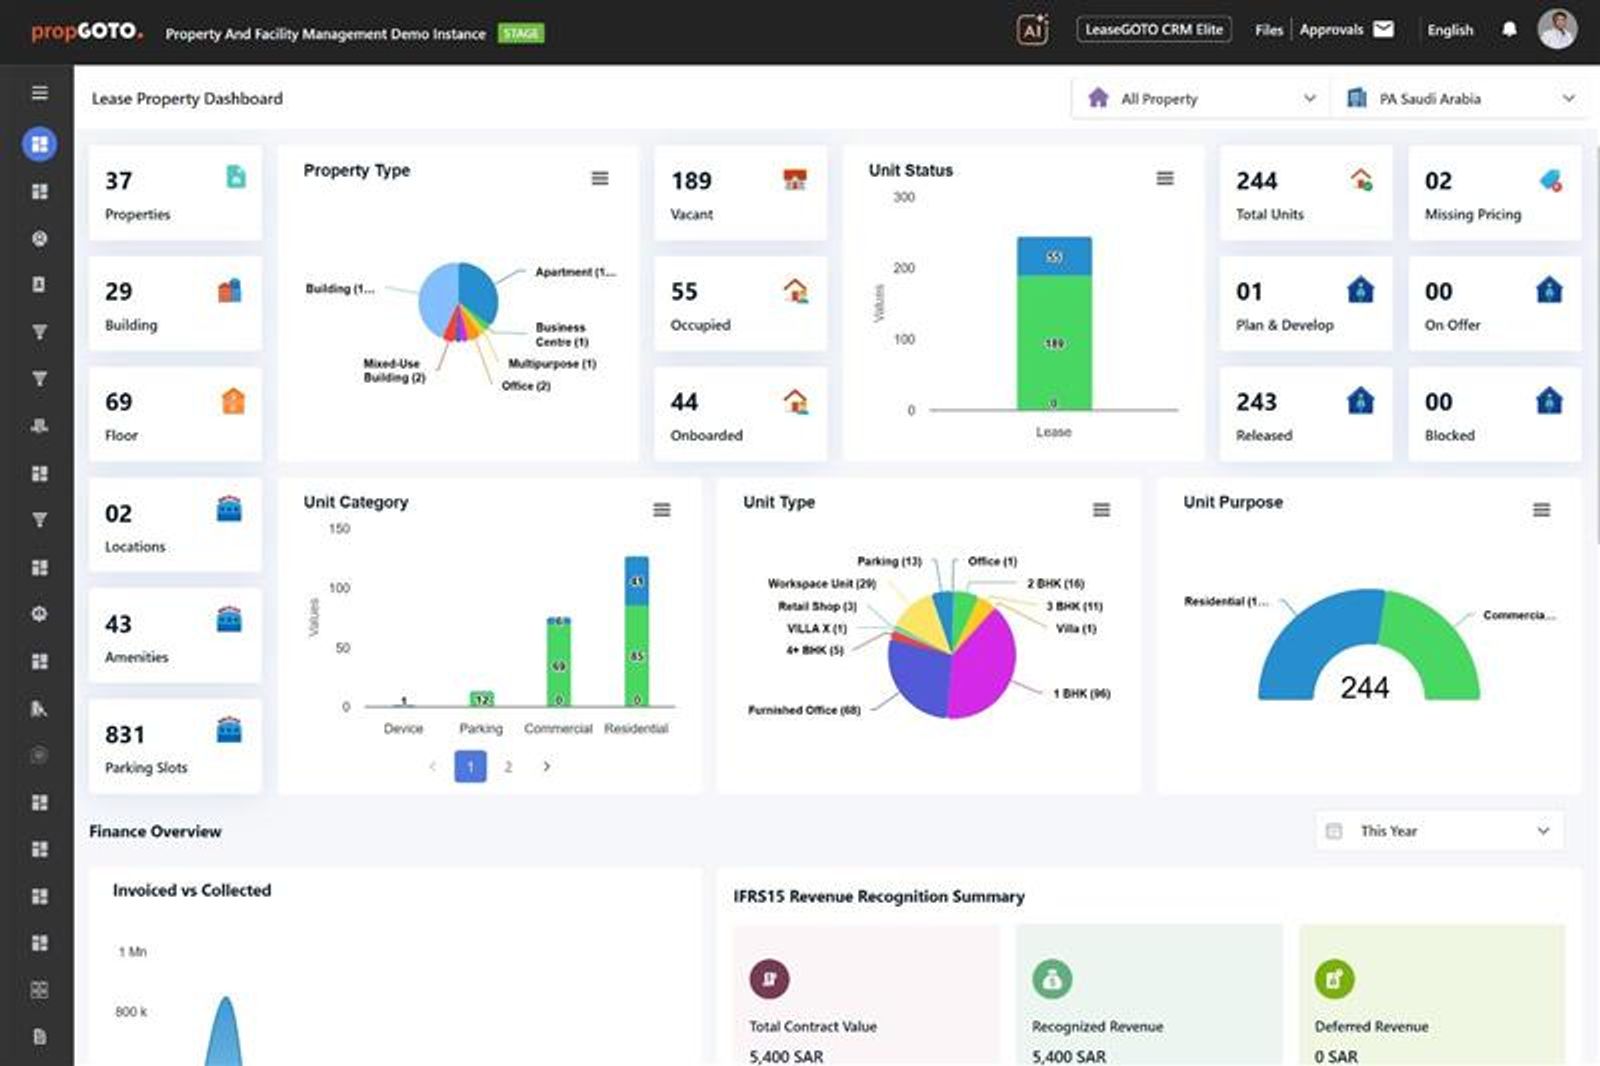Screen dimensions: 1600x1066
Task: Toggle the hamburger sidebar menu
Action: point(40,93)
